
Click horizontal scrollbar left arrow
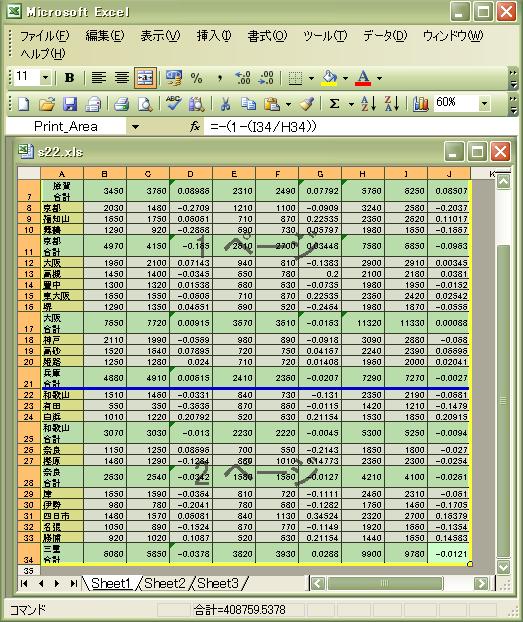click(317, 584)
